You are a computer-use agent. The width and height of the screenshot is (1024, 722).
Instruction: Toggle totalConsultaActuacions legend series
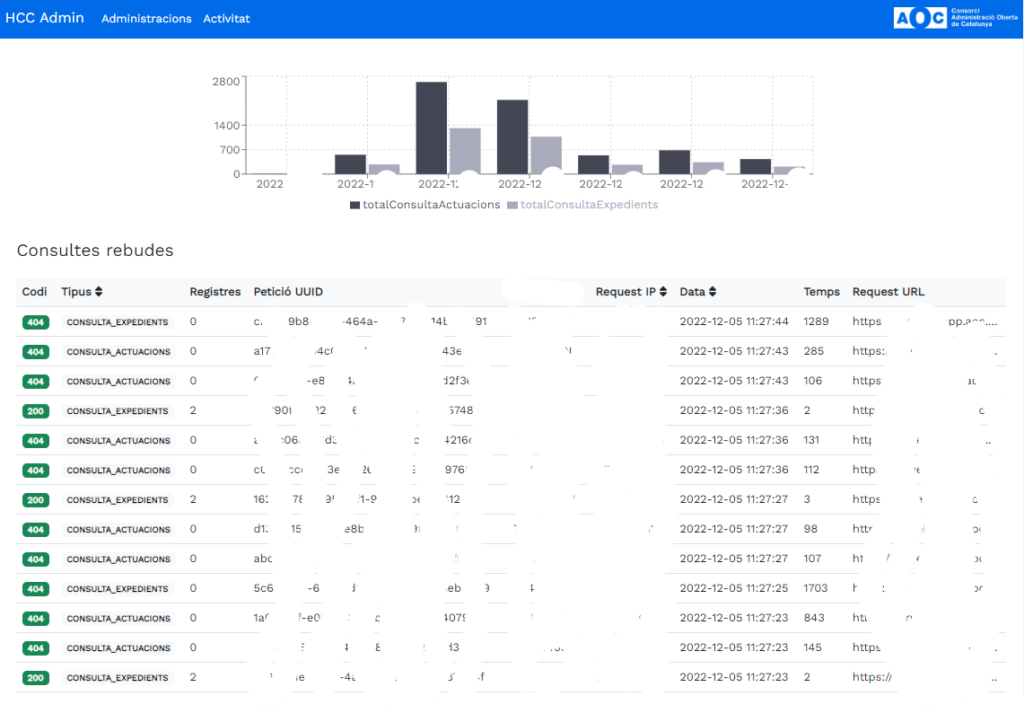(x=424, y=205)
